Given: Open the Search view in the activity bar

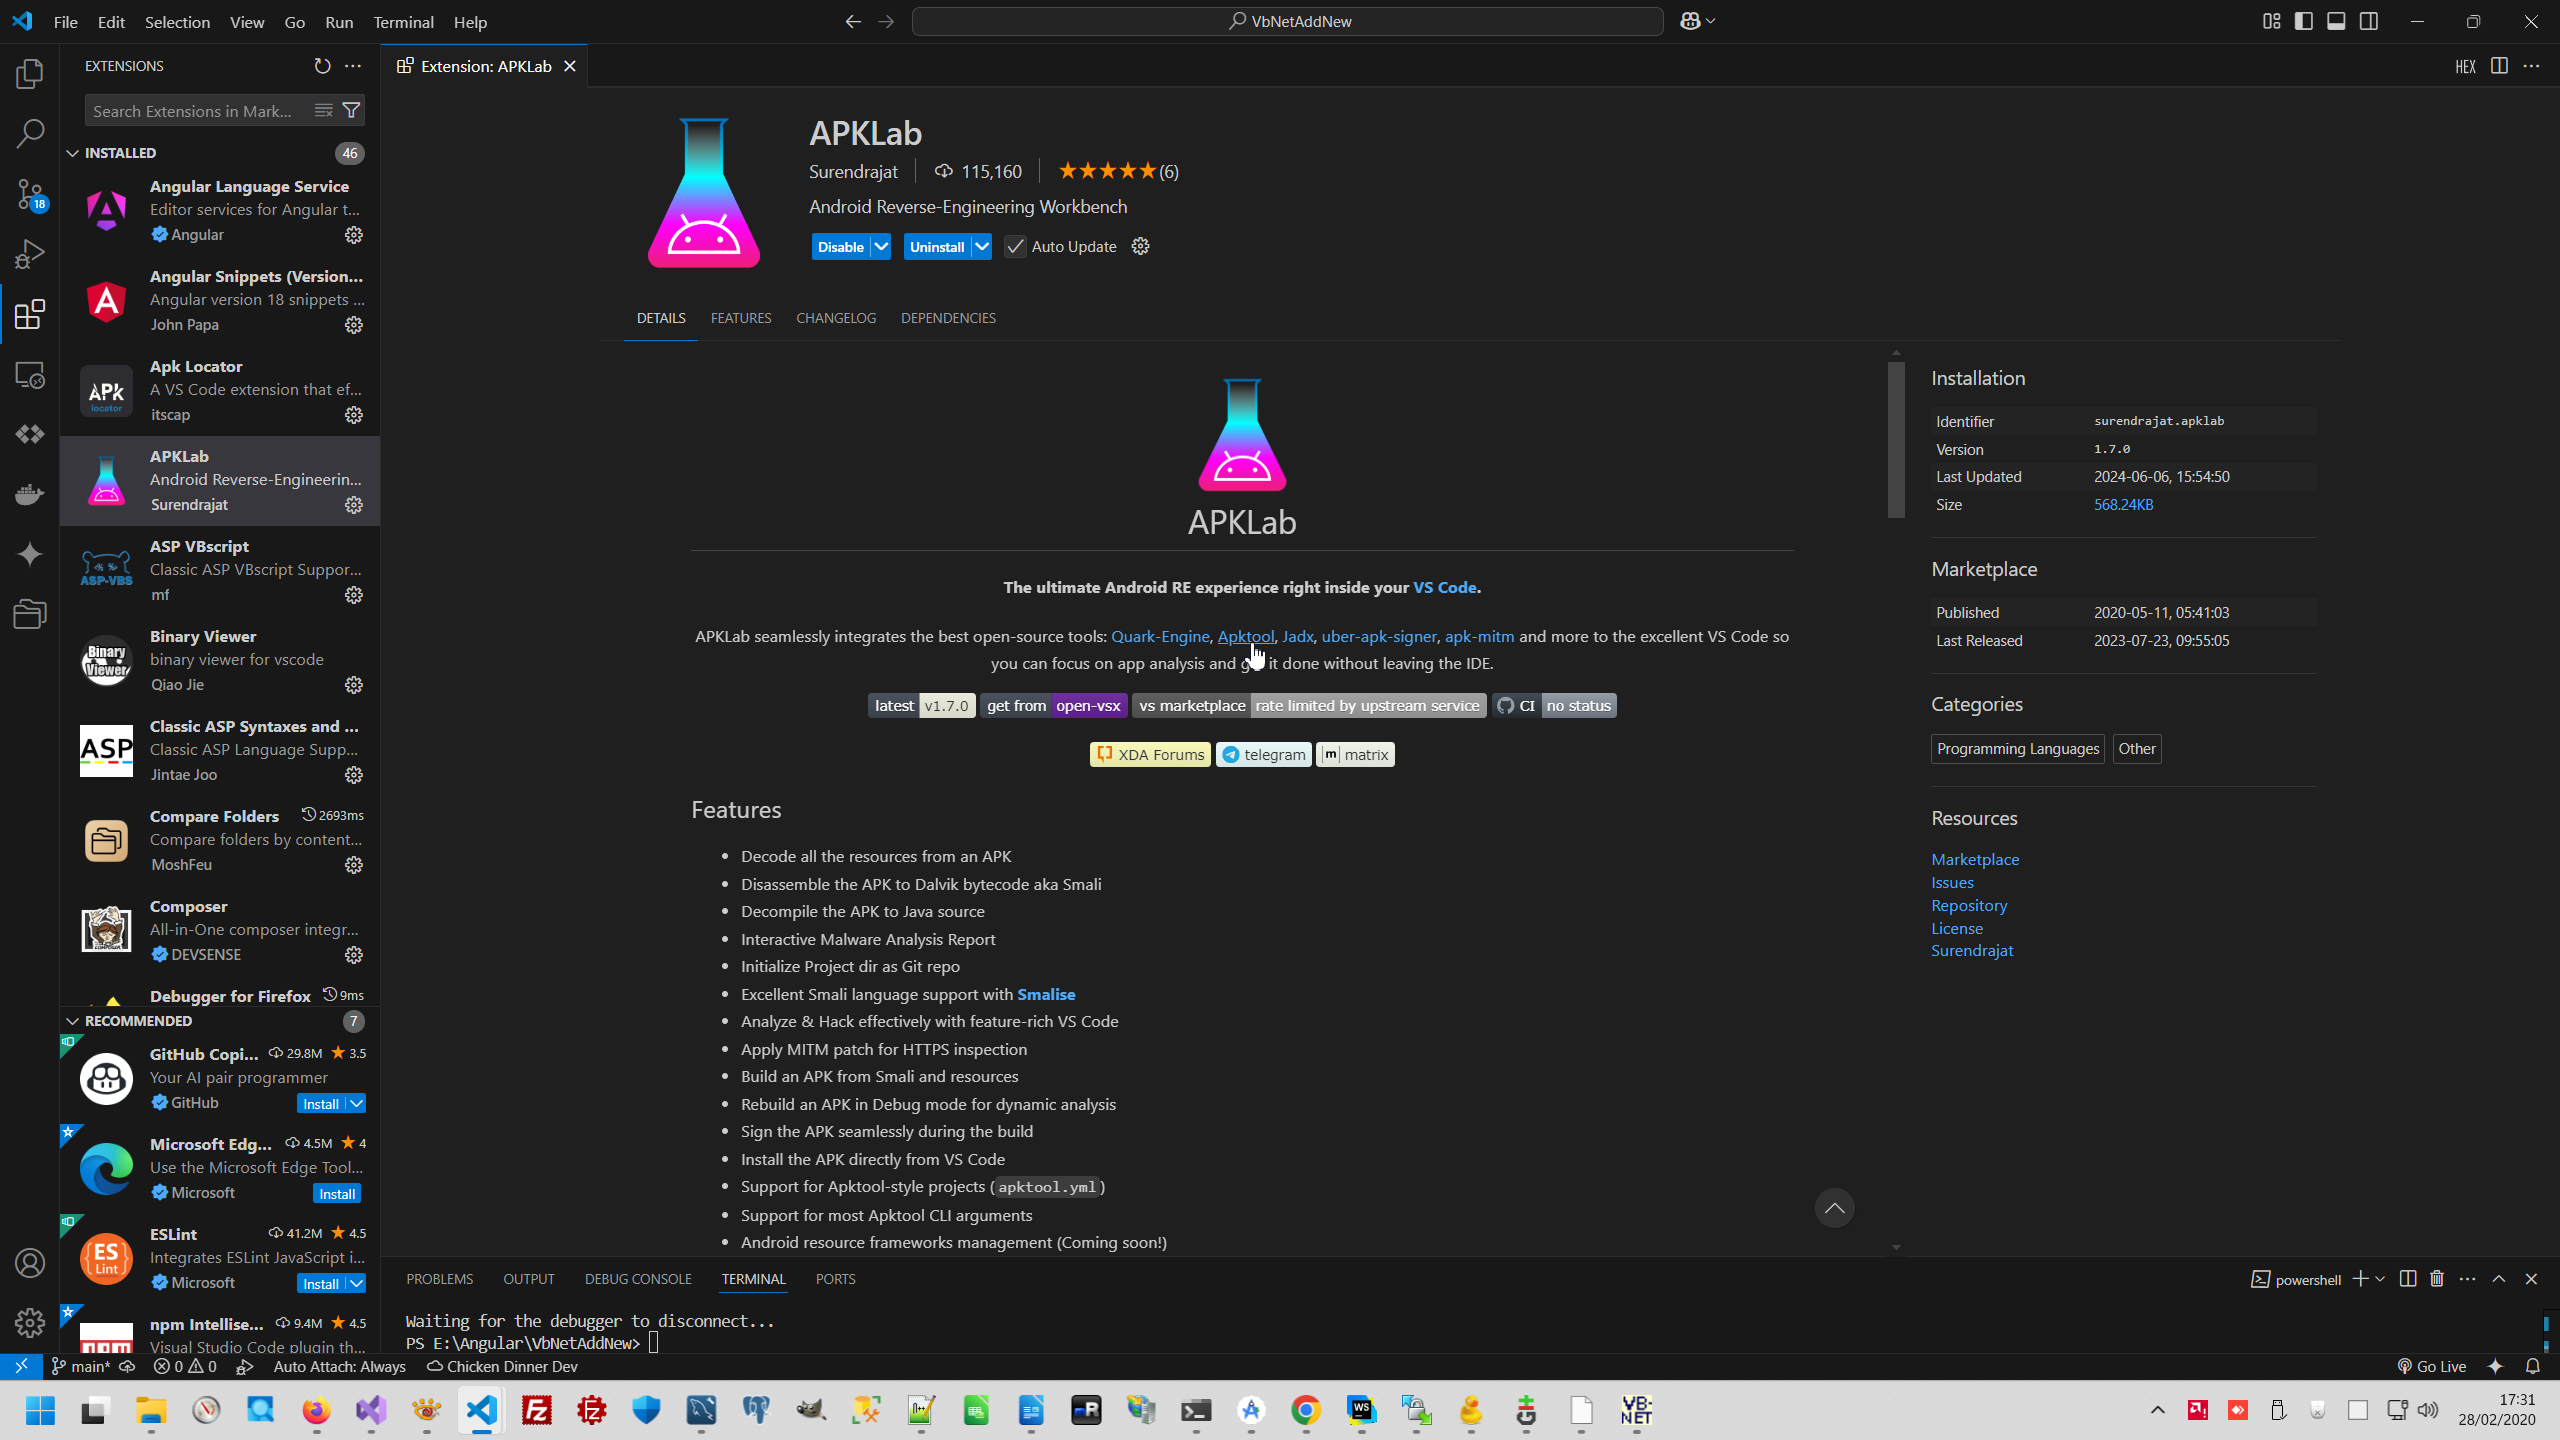Looking at the screenshot, I should tap(29, 133).
